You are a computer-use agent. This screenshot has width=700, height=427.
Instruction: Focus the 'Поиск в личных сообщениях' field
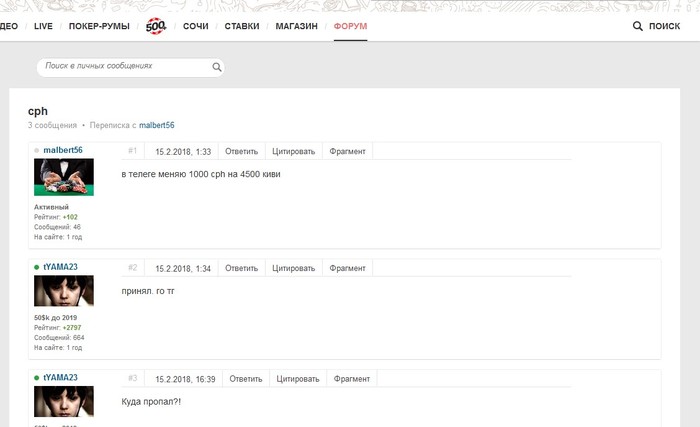130,67
